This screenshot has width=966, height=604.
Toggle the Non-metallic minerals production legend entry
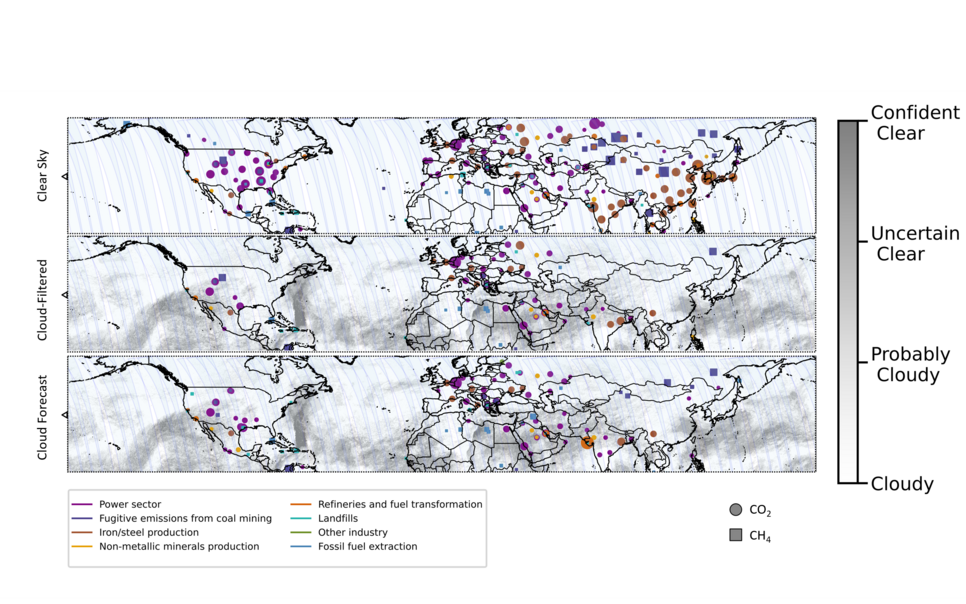click(x=80, y=547)
